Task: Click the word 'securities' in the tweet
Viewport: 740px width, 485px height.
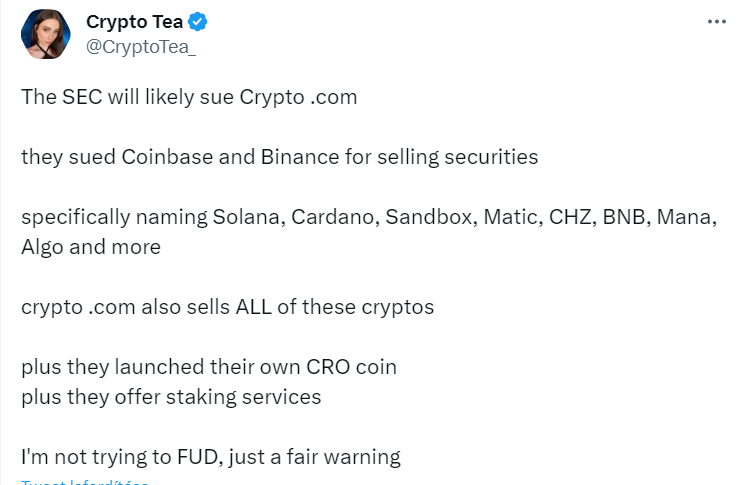Action: 491,157
